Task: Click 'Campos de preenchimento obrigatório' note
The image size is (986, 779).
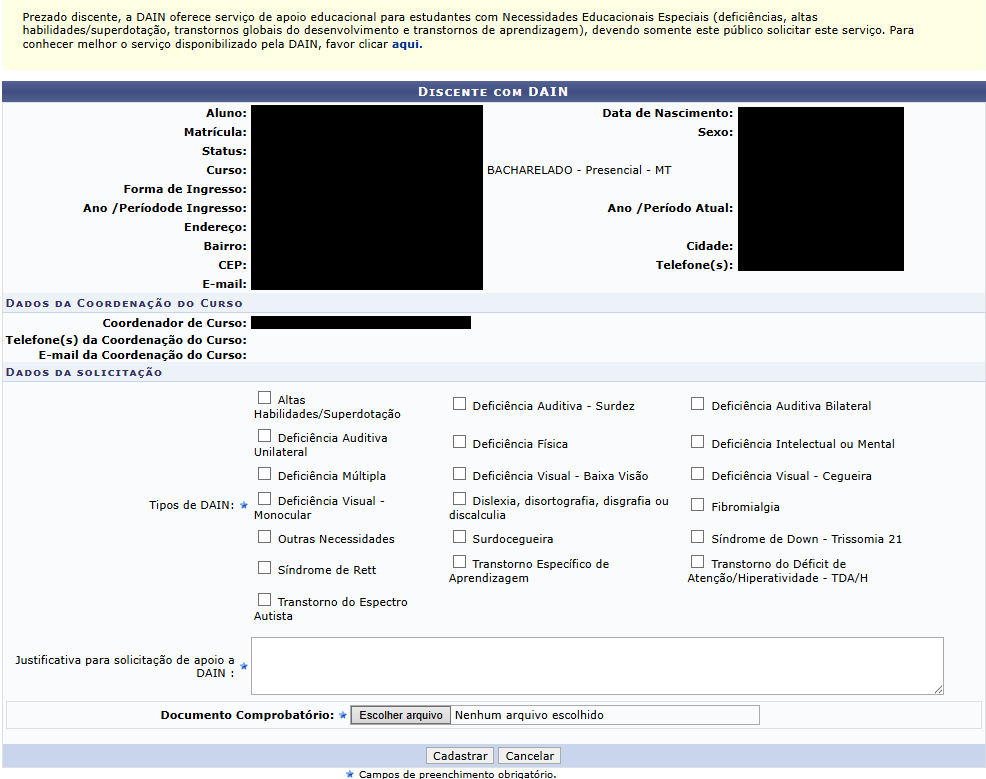Action: (x=457, y=774)
